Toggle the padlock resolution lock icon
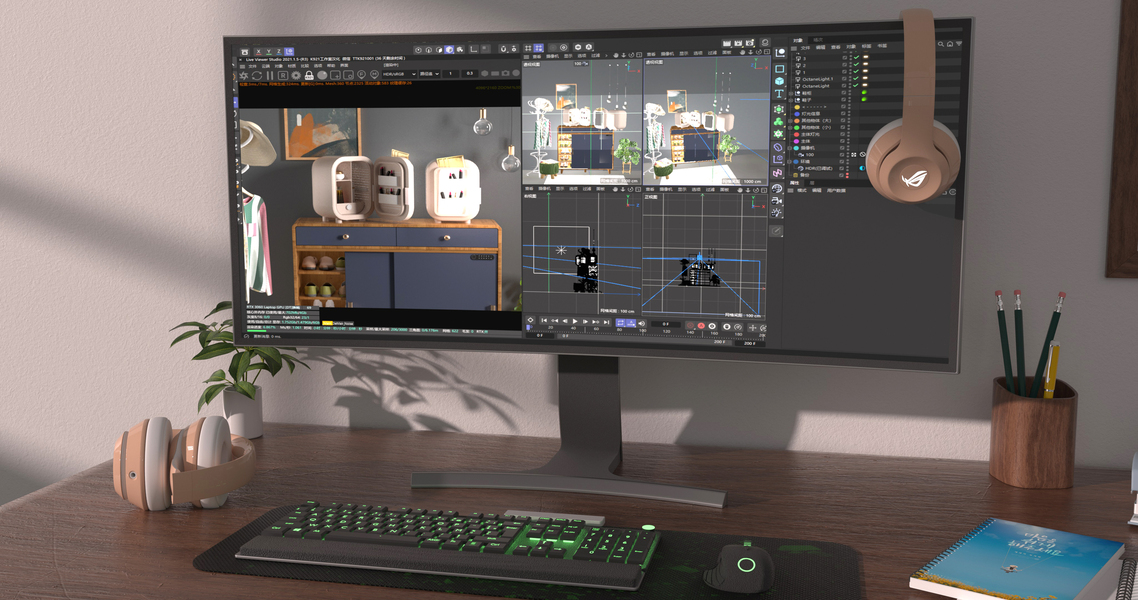This screenshot has height=600, width=1138. pos(309,75)
